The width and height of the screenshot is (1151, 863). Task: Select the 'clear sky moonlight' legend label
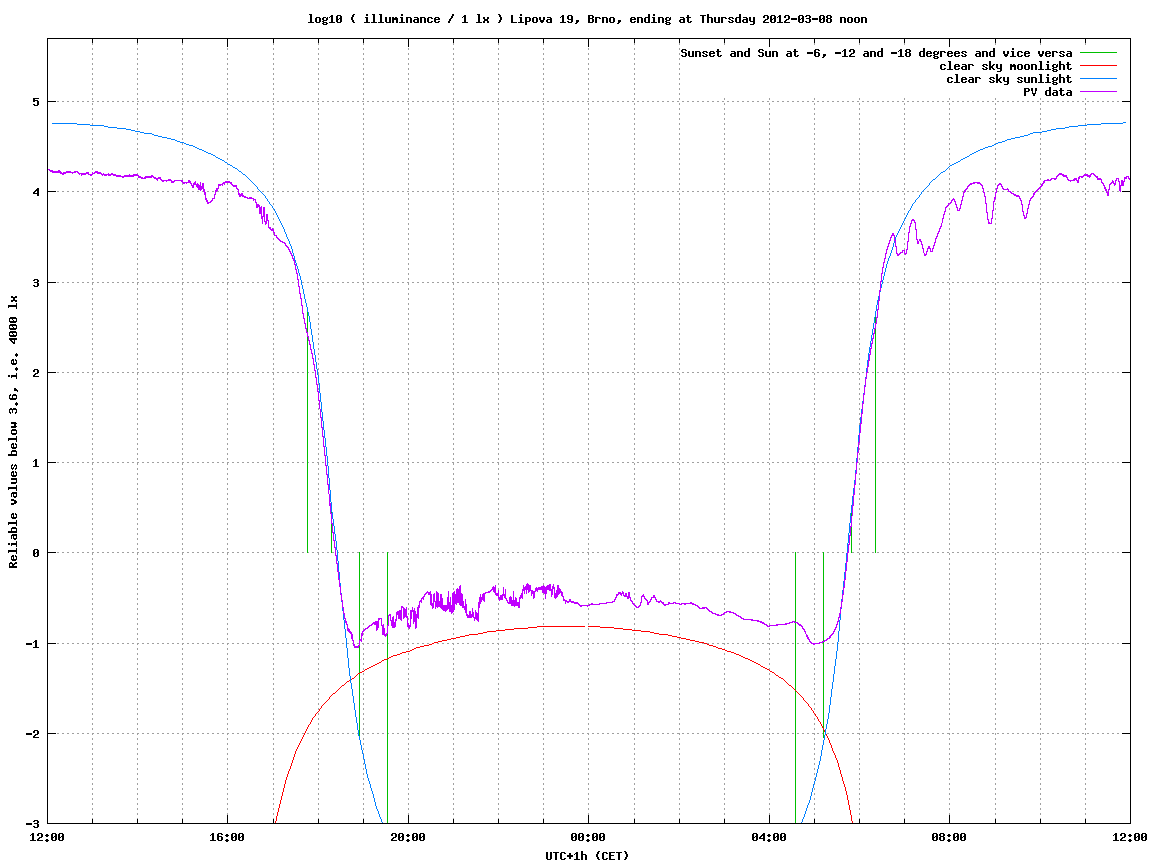[x=1006, y=66]
